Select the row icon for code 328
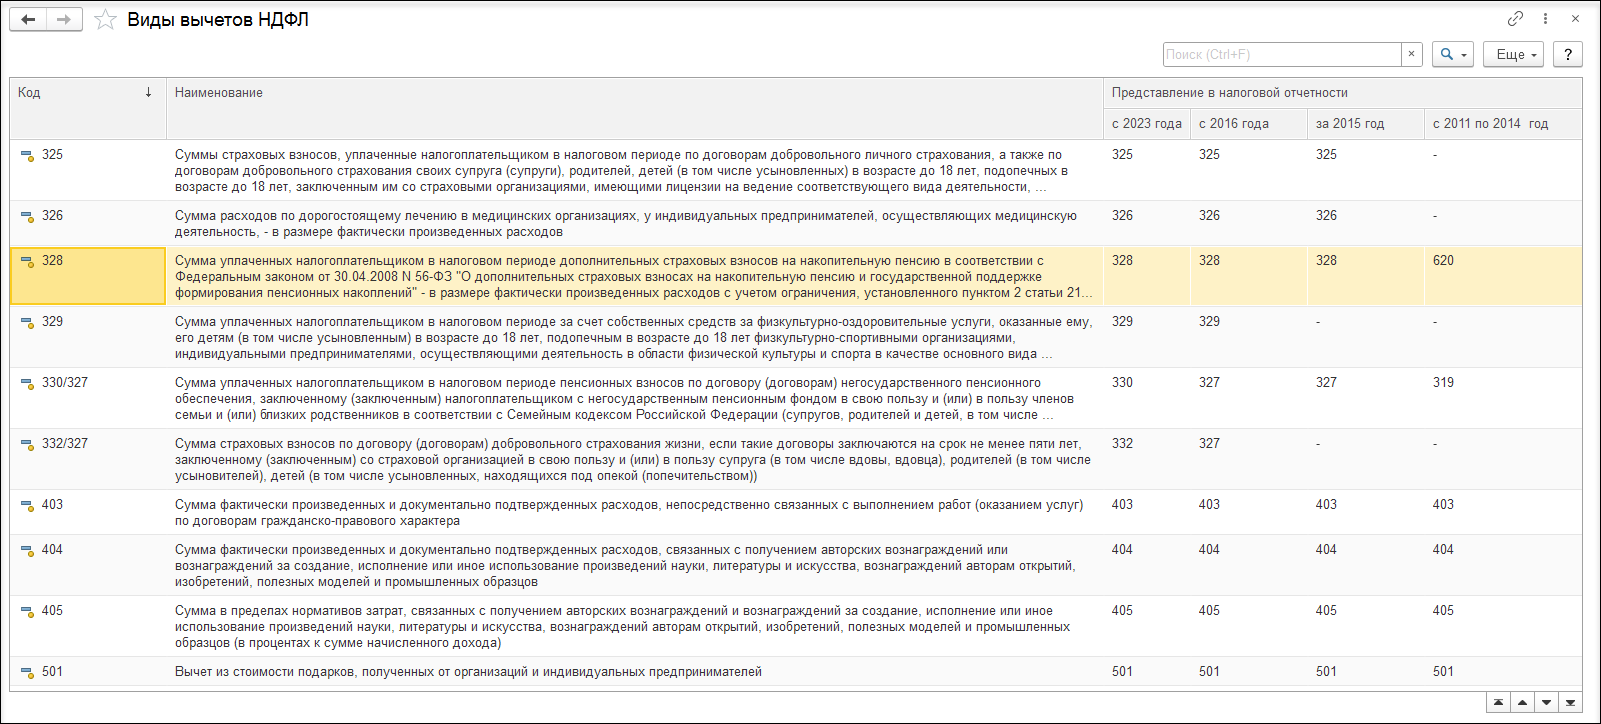Viewport: 1601px width, 724px height. tap(28, 262)
